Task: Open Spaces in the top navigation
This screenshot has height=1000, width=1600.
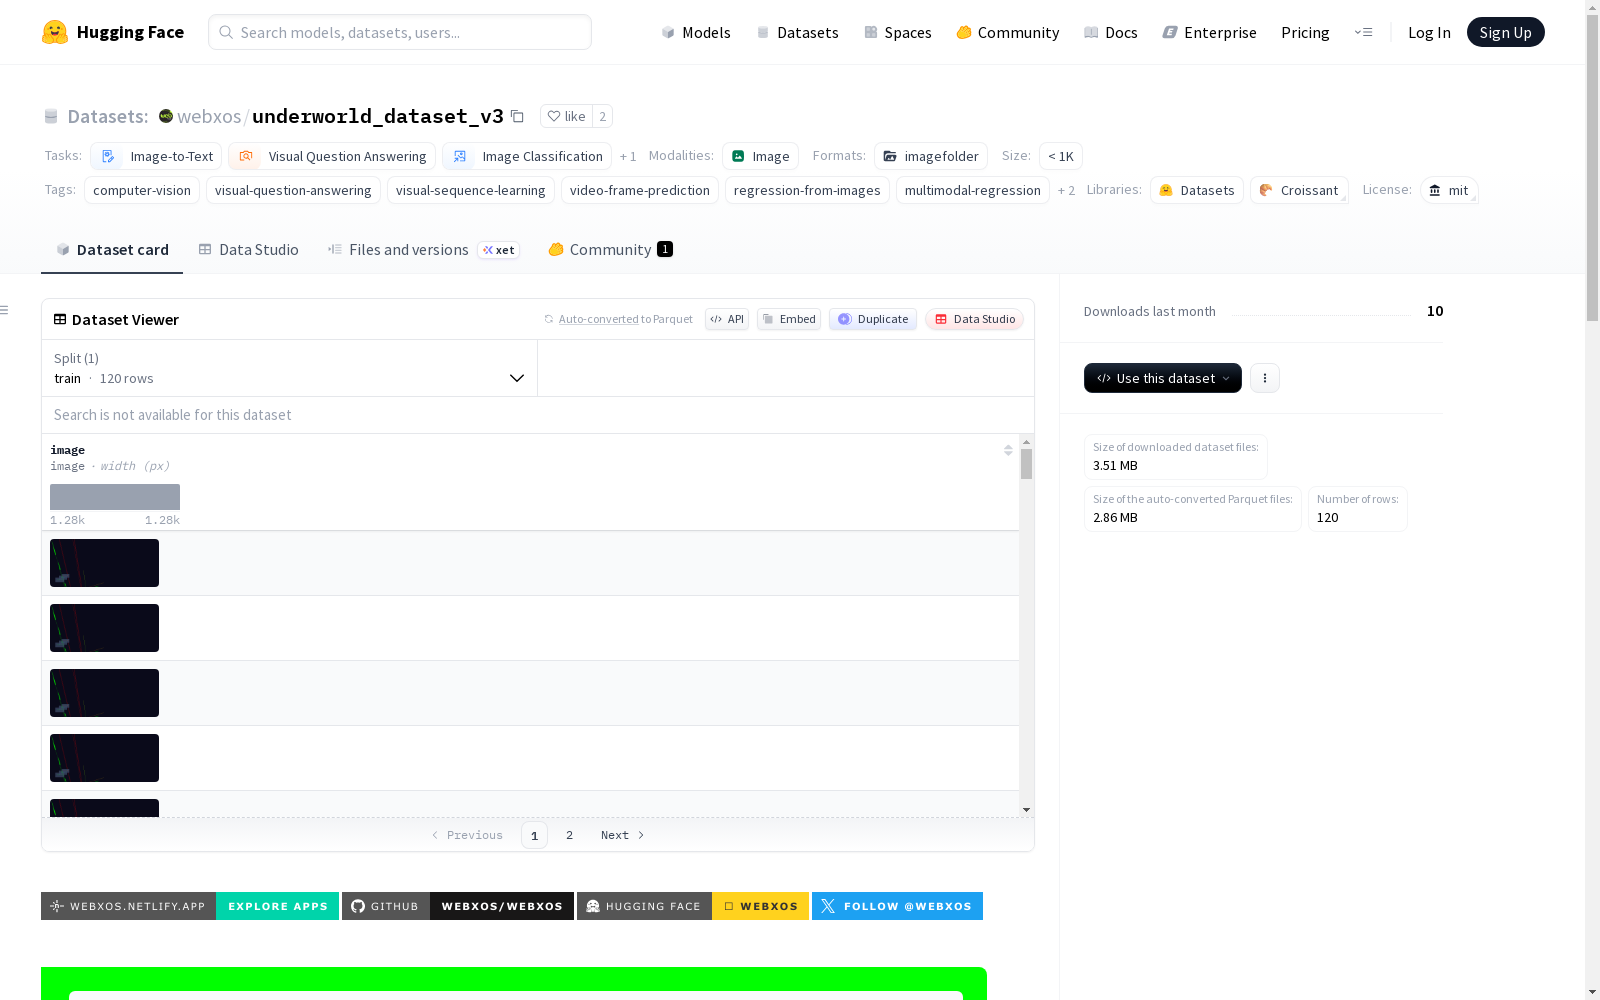Action: pyautogui.click(x=898, y=32)
